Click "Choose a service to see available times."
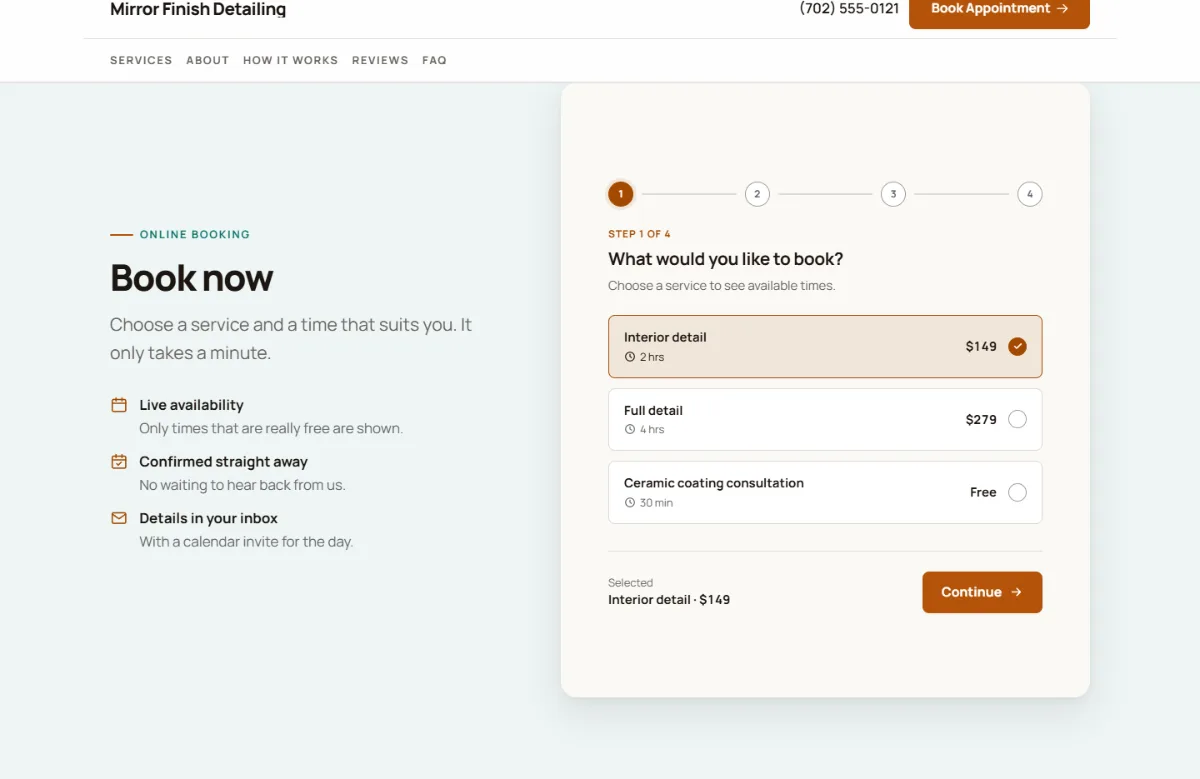Screen dimensions: 1200x779 tap(722, 286)
